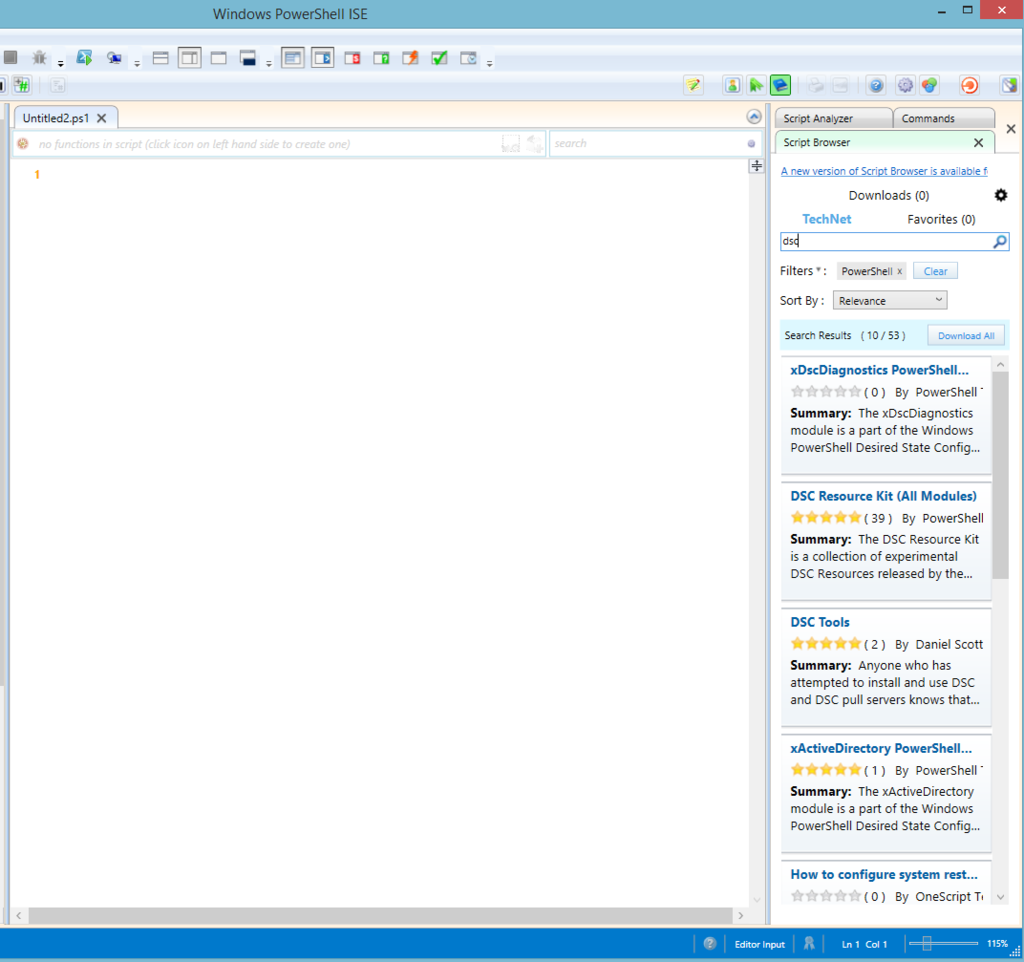The height and width of the screenshot is (962, 1024).
Task: Click the green checkmark window icon
Action: pyautogui.click(x=440, y=58)
